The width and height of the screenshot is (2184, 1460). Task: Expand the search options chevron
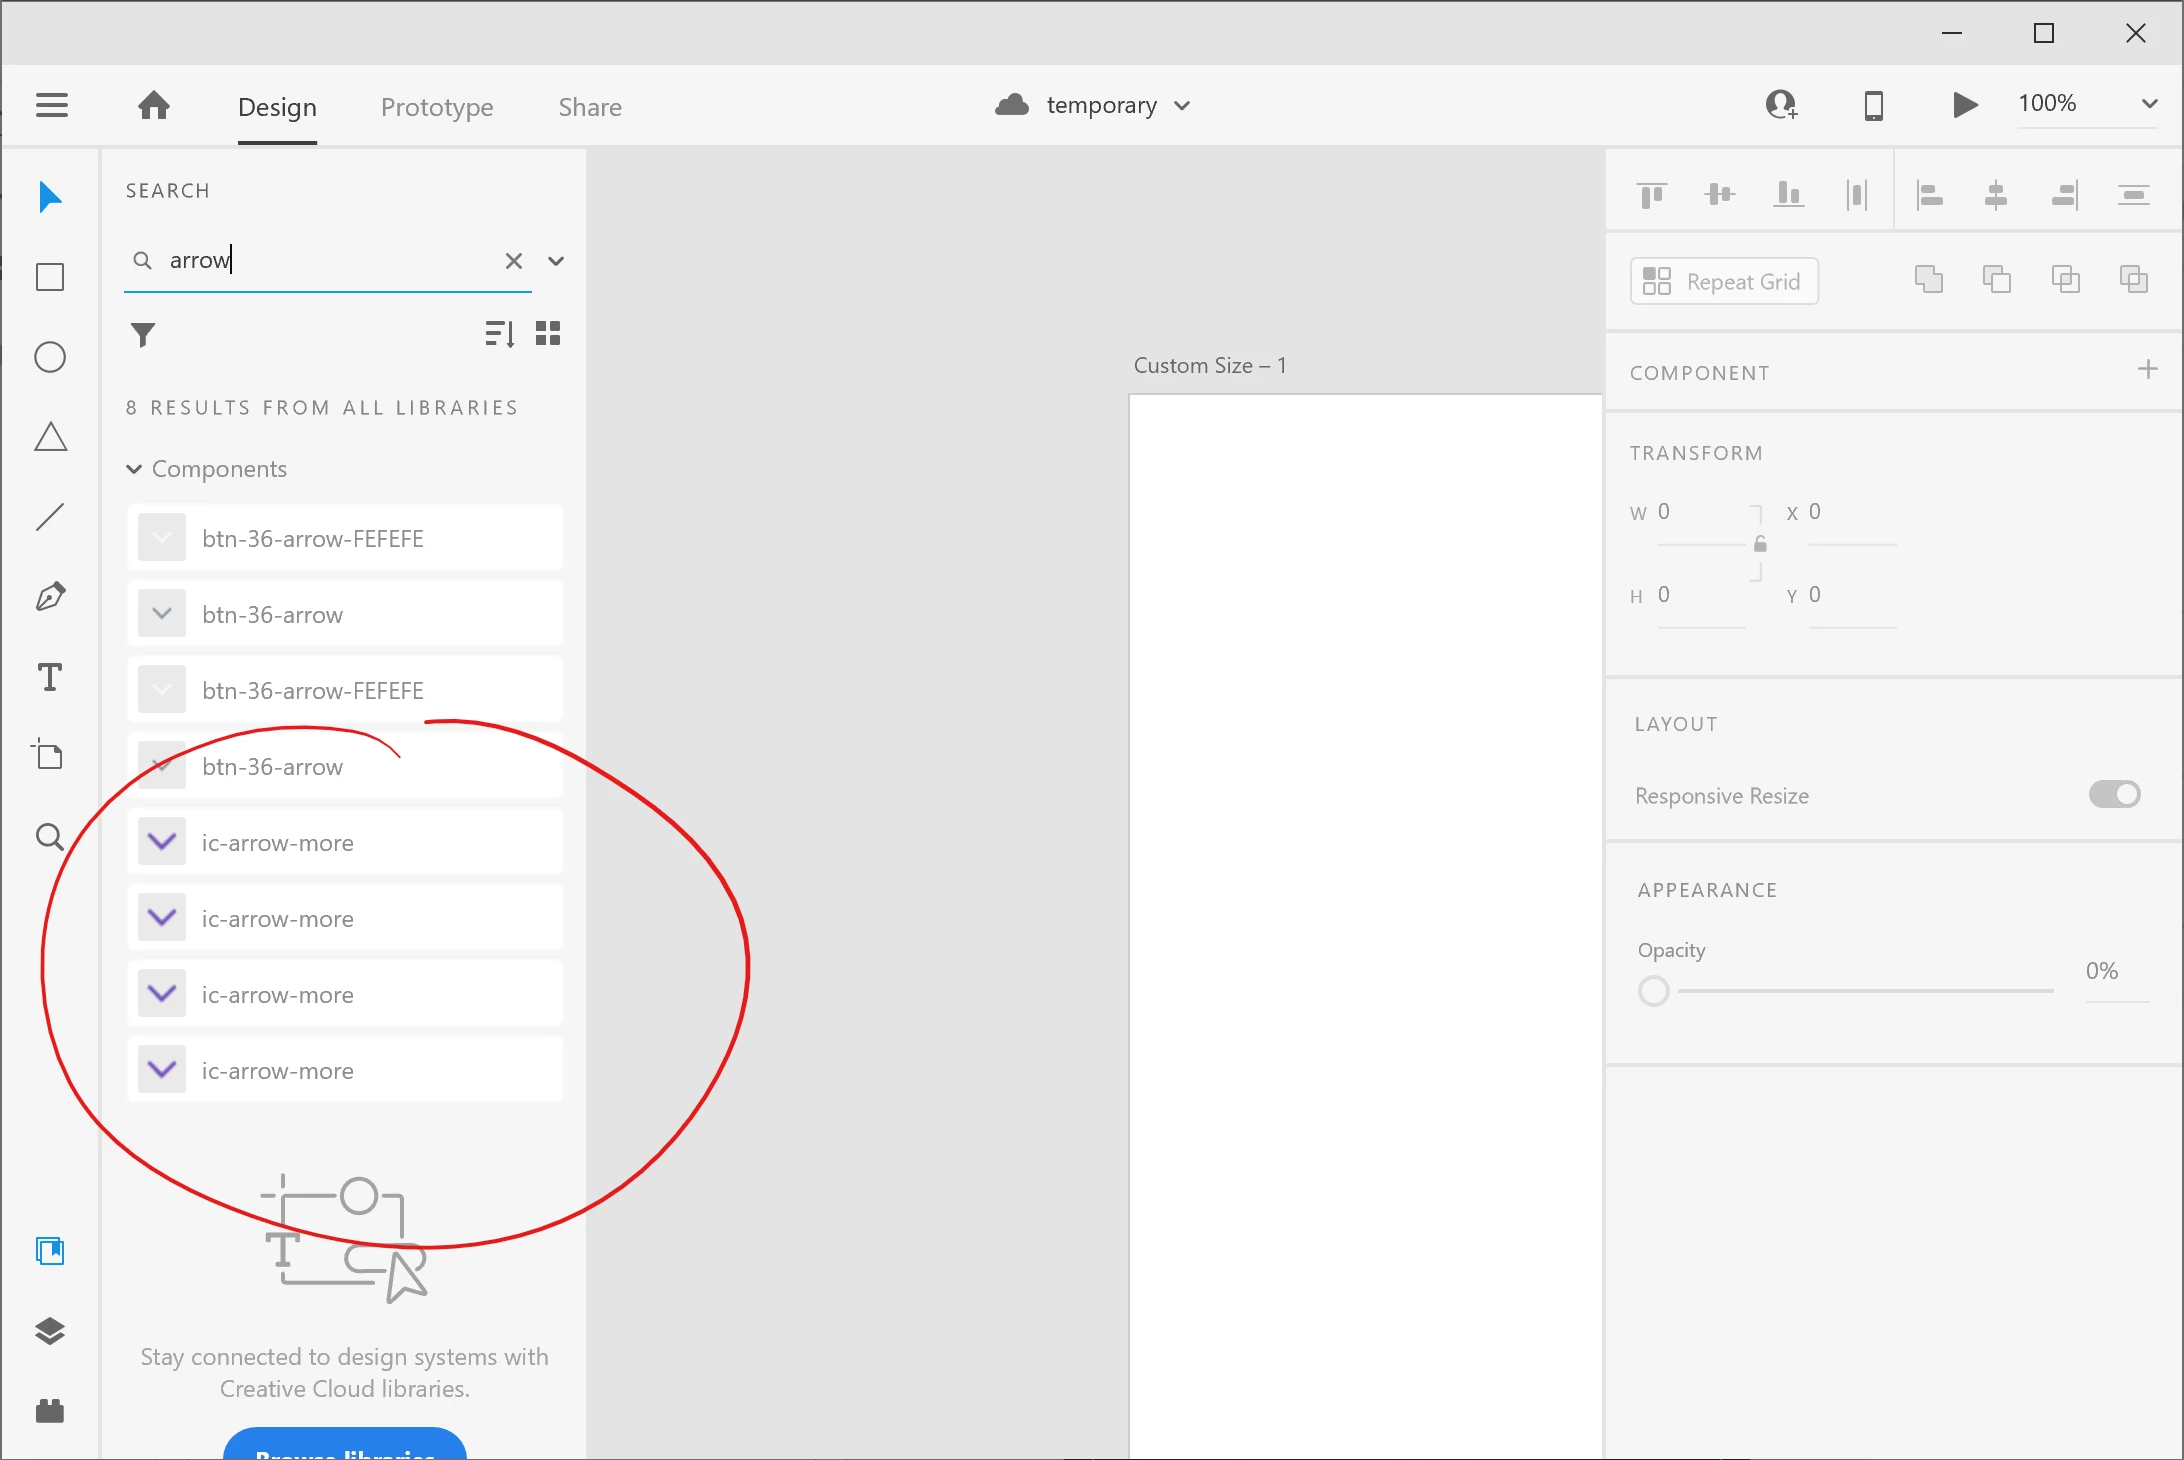tap(556, 261)
